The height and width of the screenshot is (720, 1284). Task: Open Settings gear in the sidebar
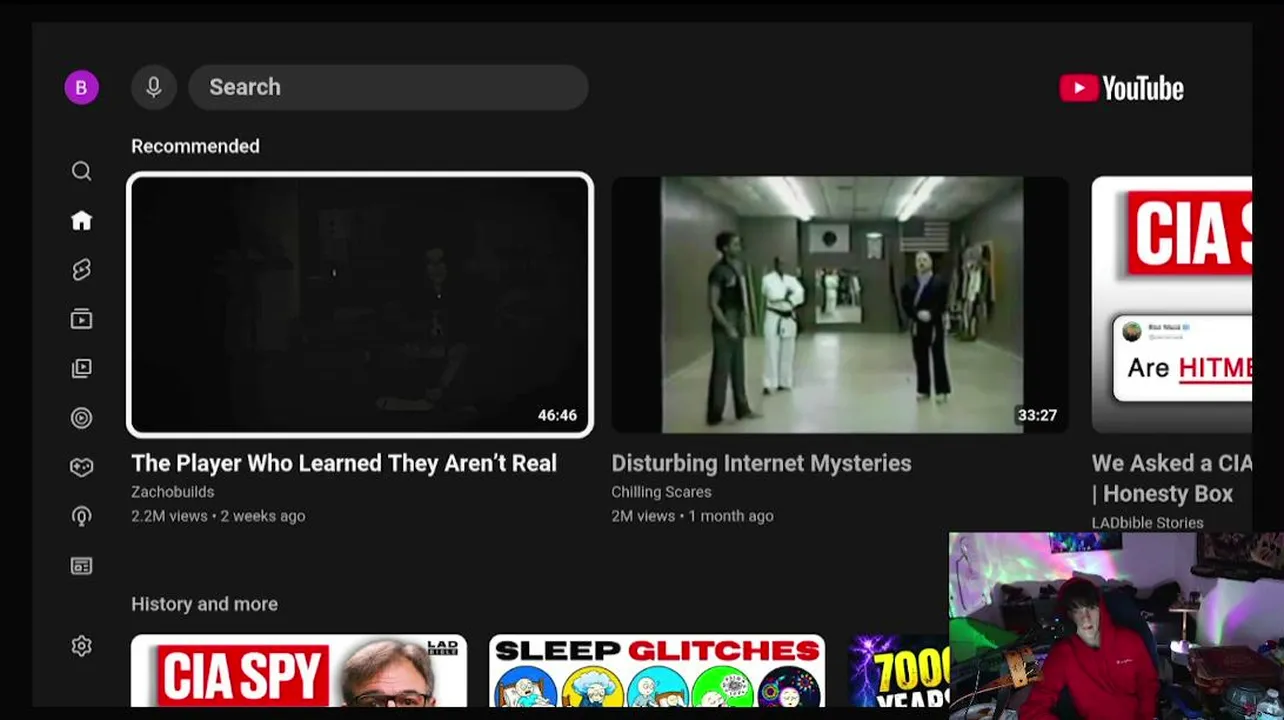(x=82, y=646)
